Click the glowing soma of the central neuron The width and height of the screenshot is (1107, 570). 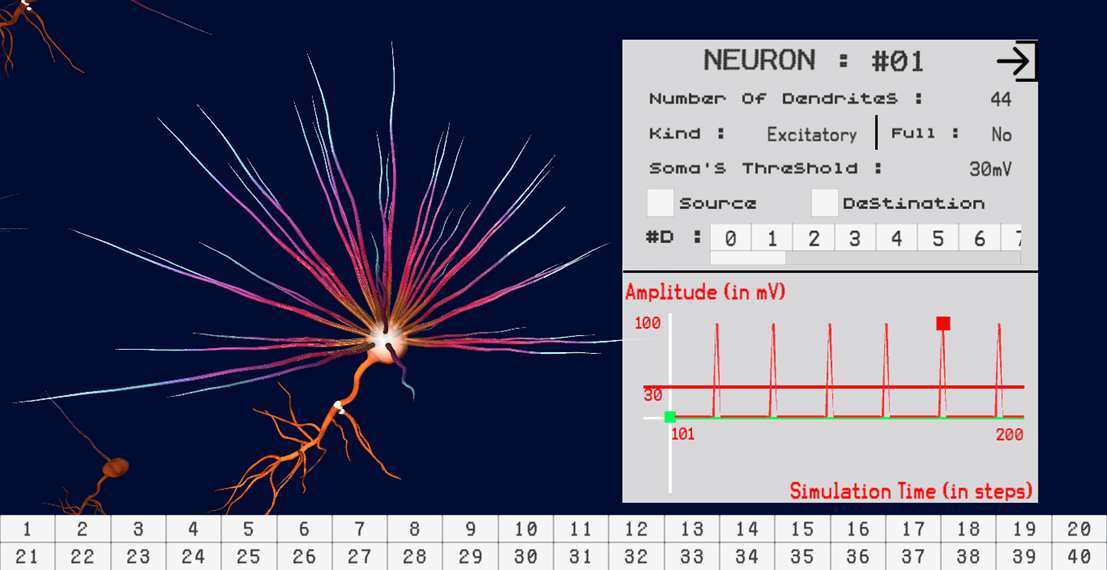(386, 338)
